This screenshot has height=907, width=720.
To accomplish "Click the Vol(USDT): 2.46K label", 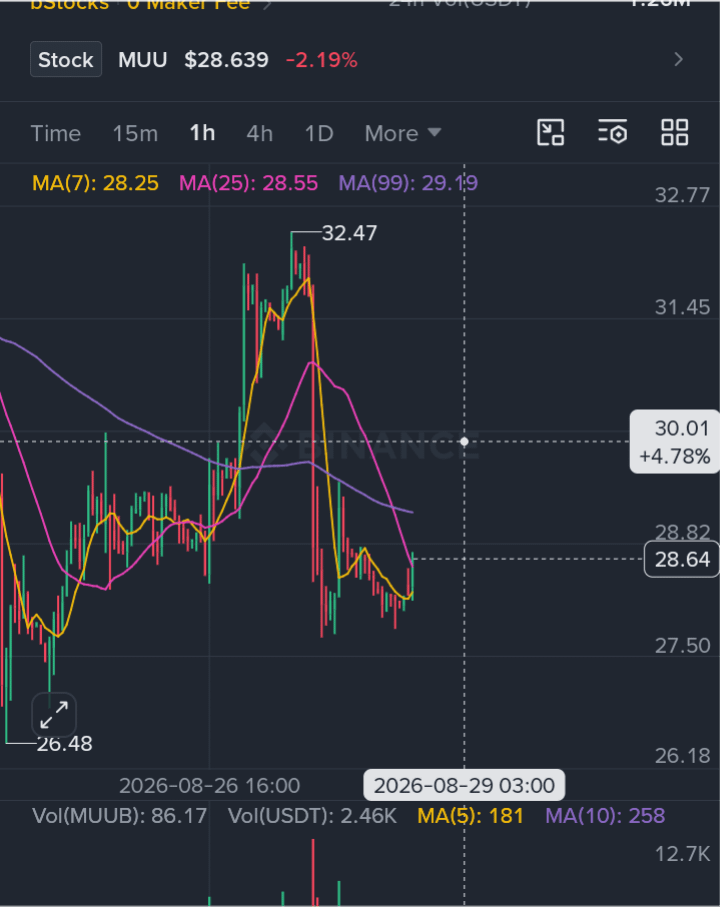I will [312, 816].
